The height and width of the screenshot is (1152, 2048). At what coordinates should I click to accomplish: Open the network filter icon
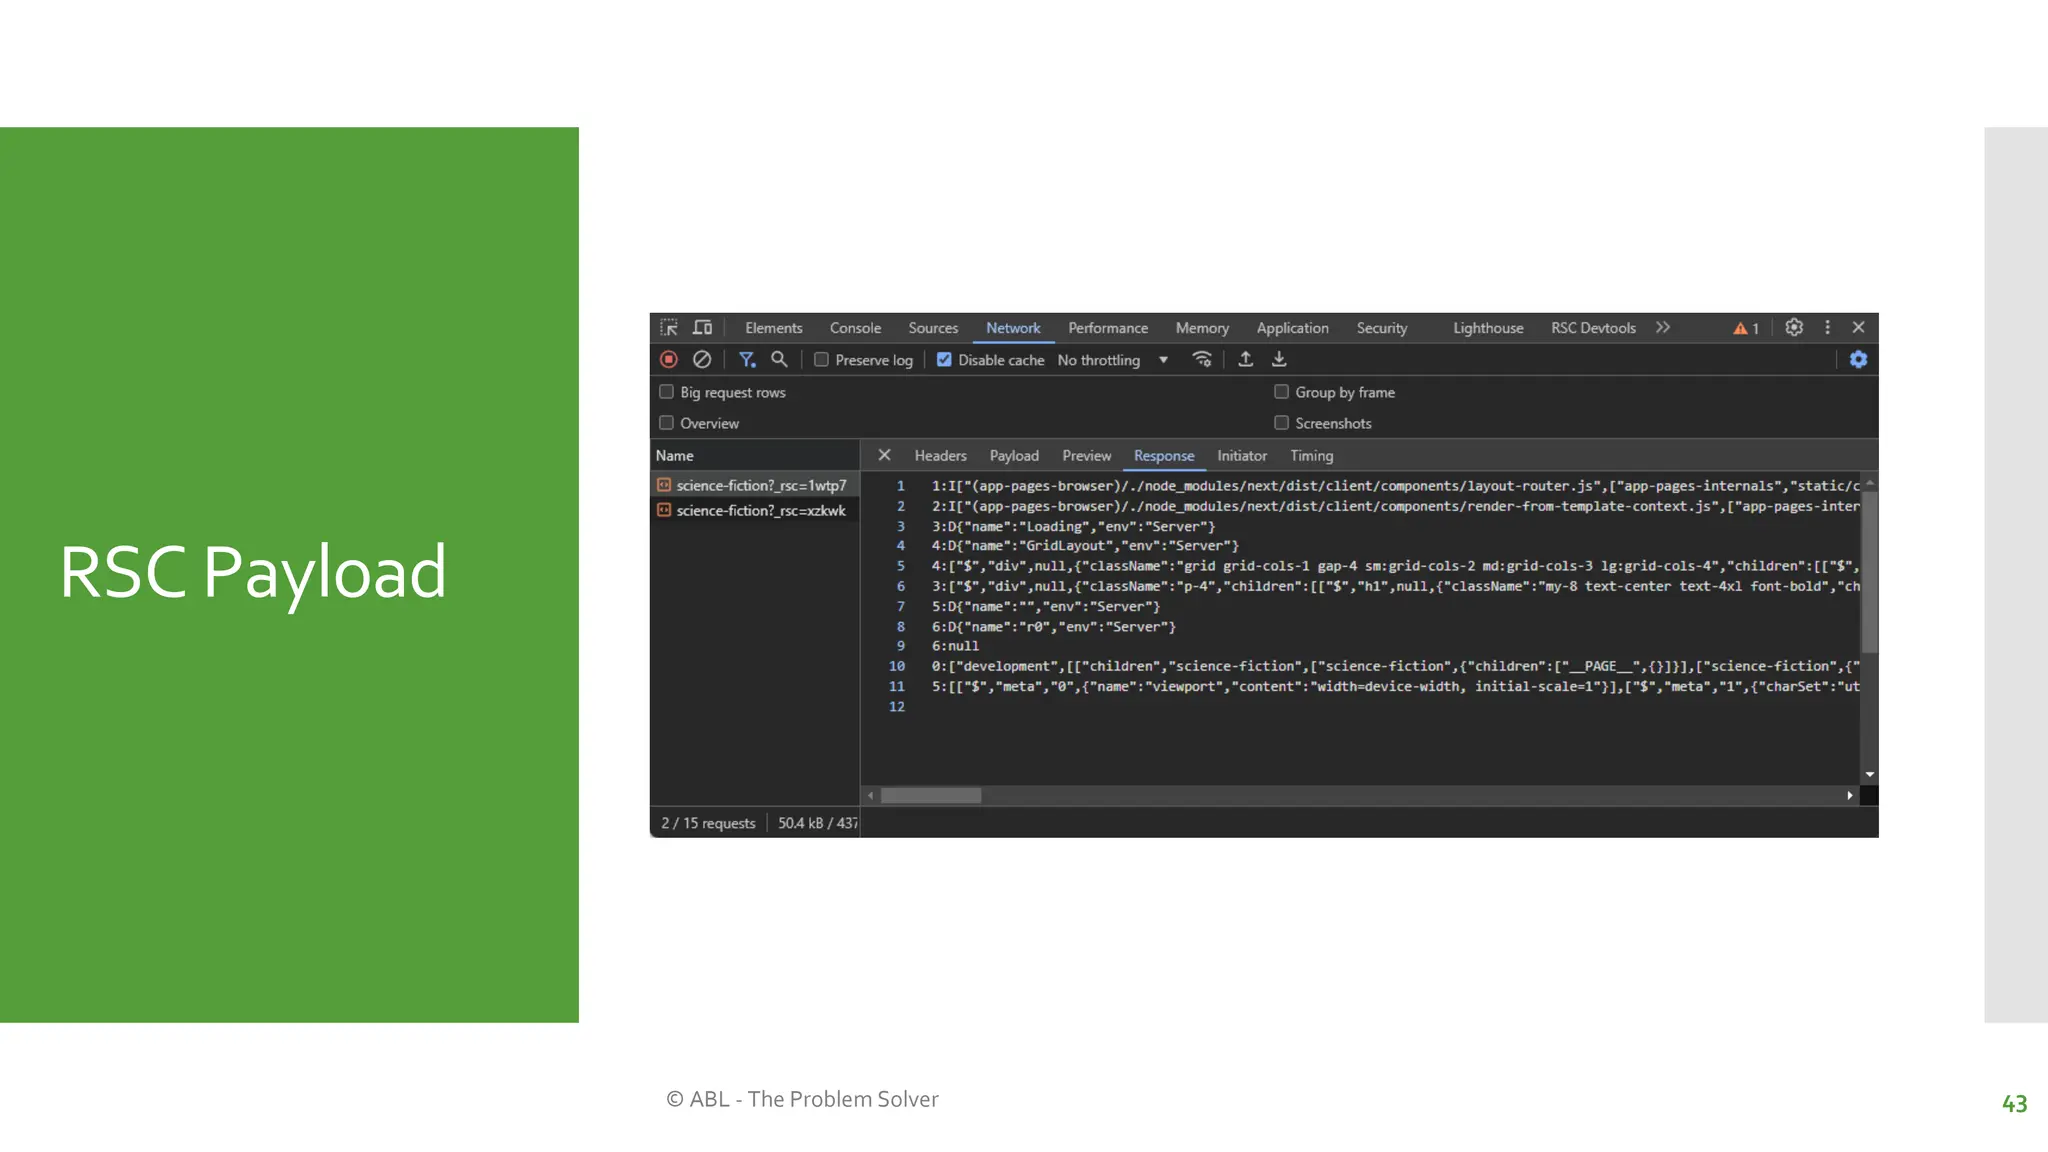(x=746, y=360)
